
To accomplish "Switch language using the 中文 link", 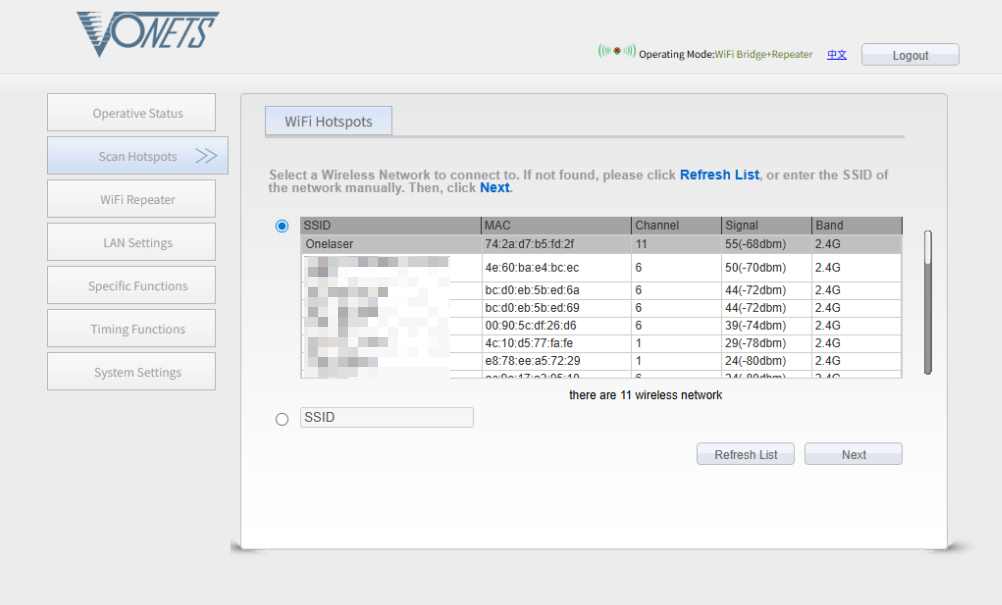I will pos(836,55).
